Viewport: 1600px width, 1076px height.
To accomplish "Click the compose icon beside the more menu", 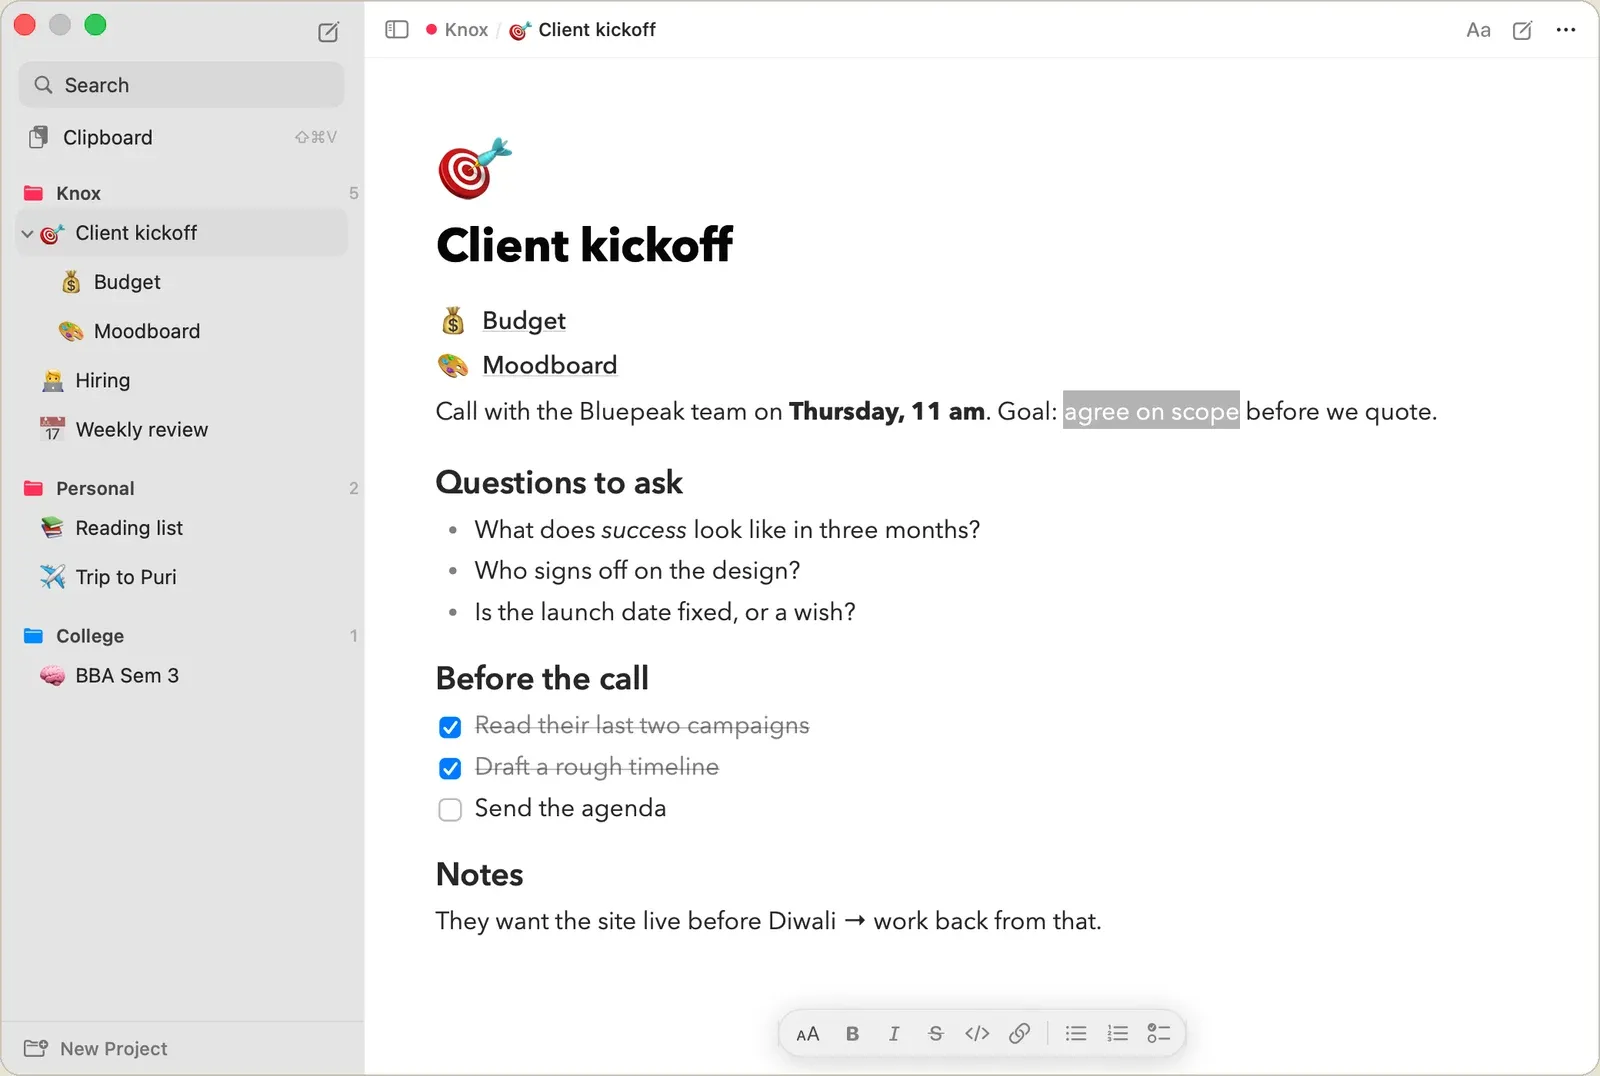I will point(1522,30).
